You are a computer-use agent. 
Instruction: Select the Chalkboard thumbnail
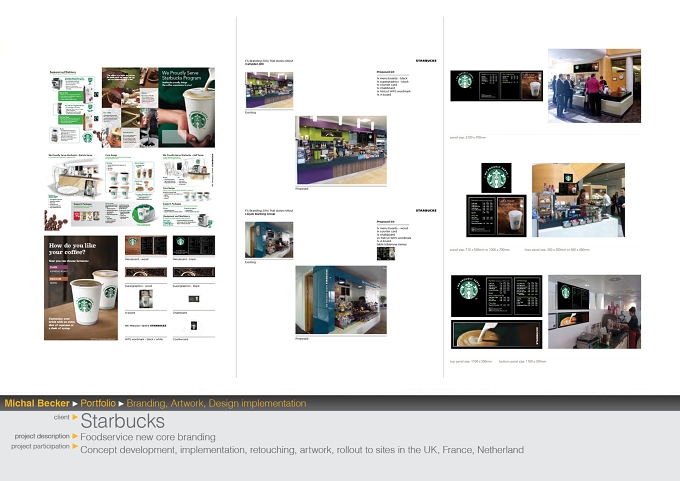(x=194, y=299)
